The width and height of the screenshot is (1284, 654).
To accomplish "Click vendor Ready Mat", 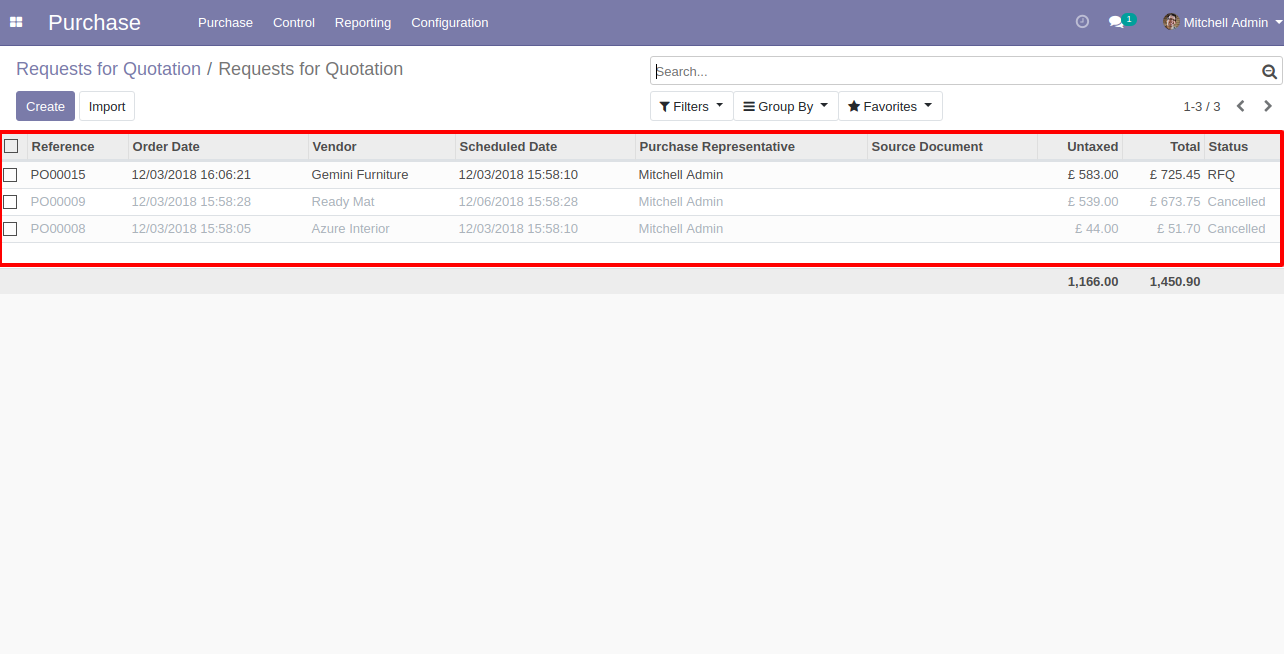I will click(343, 202).
